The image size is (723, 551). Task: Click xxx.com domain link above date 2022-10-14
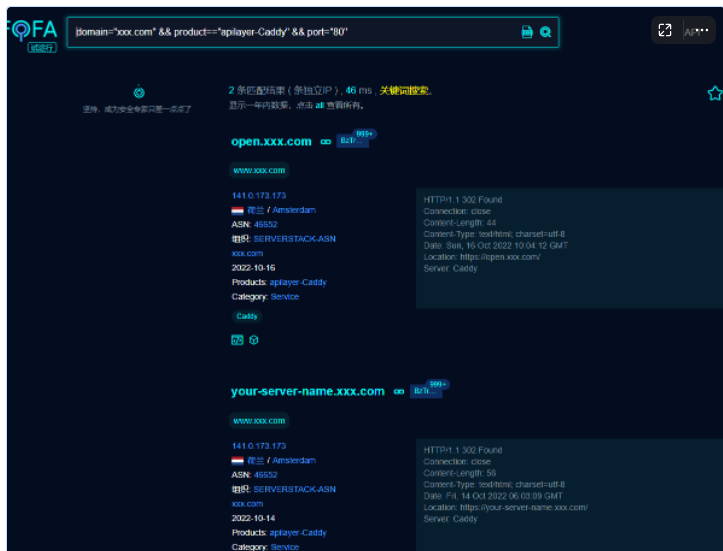(247, 504)
